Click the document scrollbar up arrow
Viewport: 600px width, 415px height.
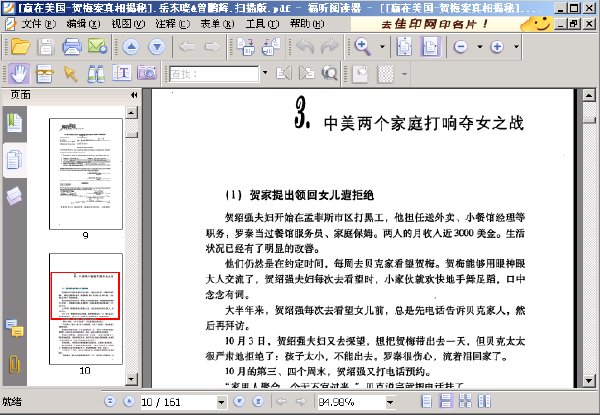point(589,95)
